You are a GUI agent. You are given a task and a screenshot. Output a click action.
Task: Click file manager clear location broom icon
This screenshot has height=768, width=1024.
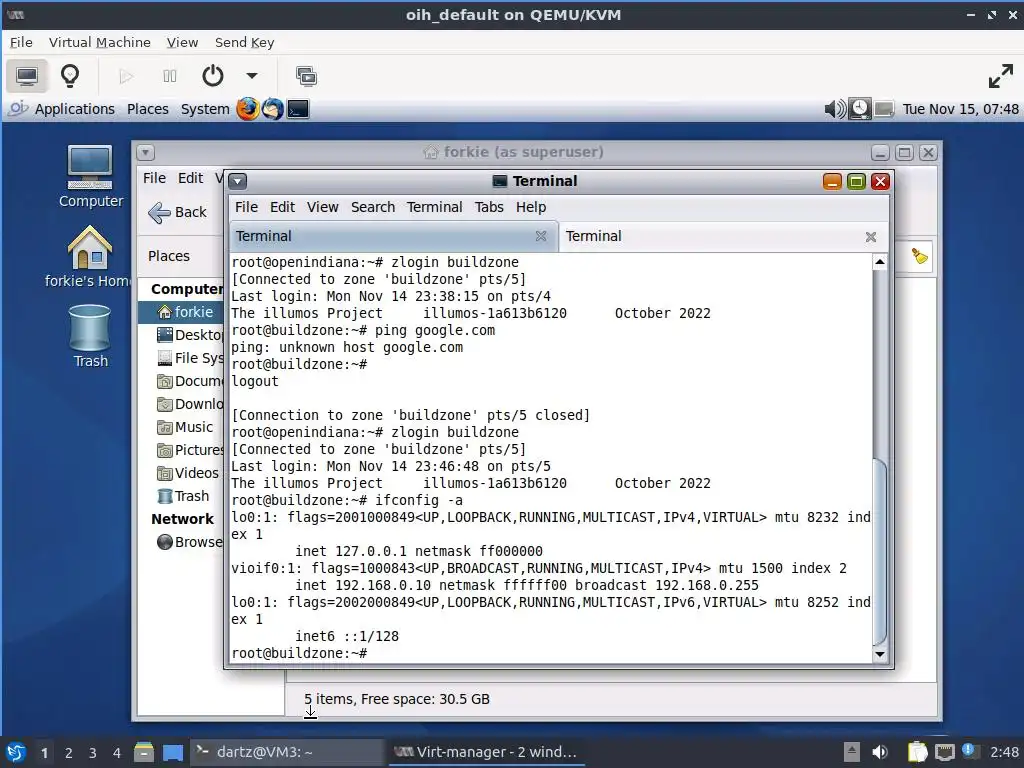click(920, 256)
